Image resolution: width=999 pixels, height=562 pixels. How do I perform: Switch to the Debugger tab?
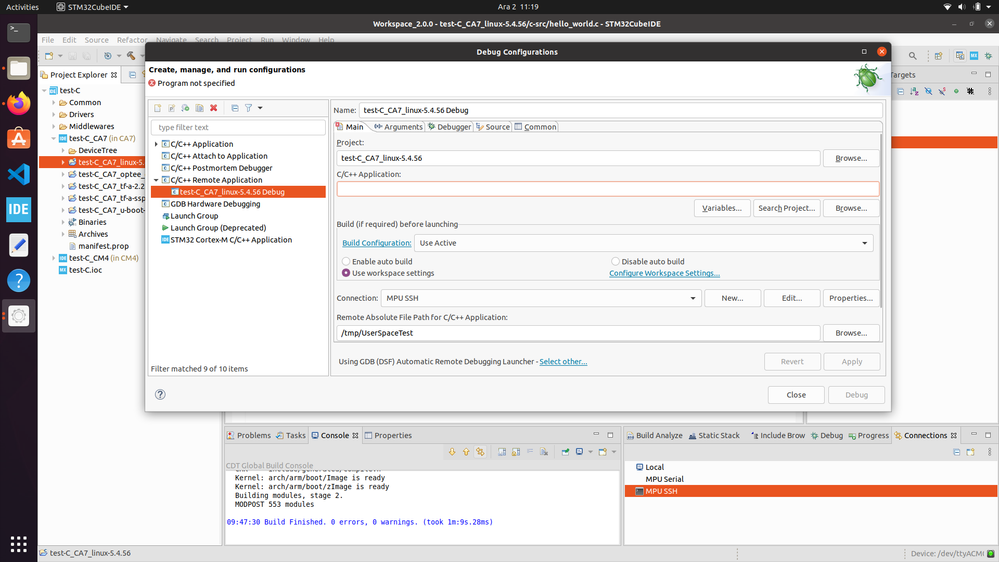(449, 127)
